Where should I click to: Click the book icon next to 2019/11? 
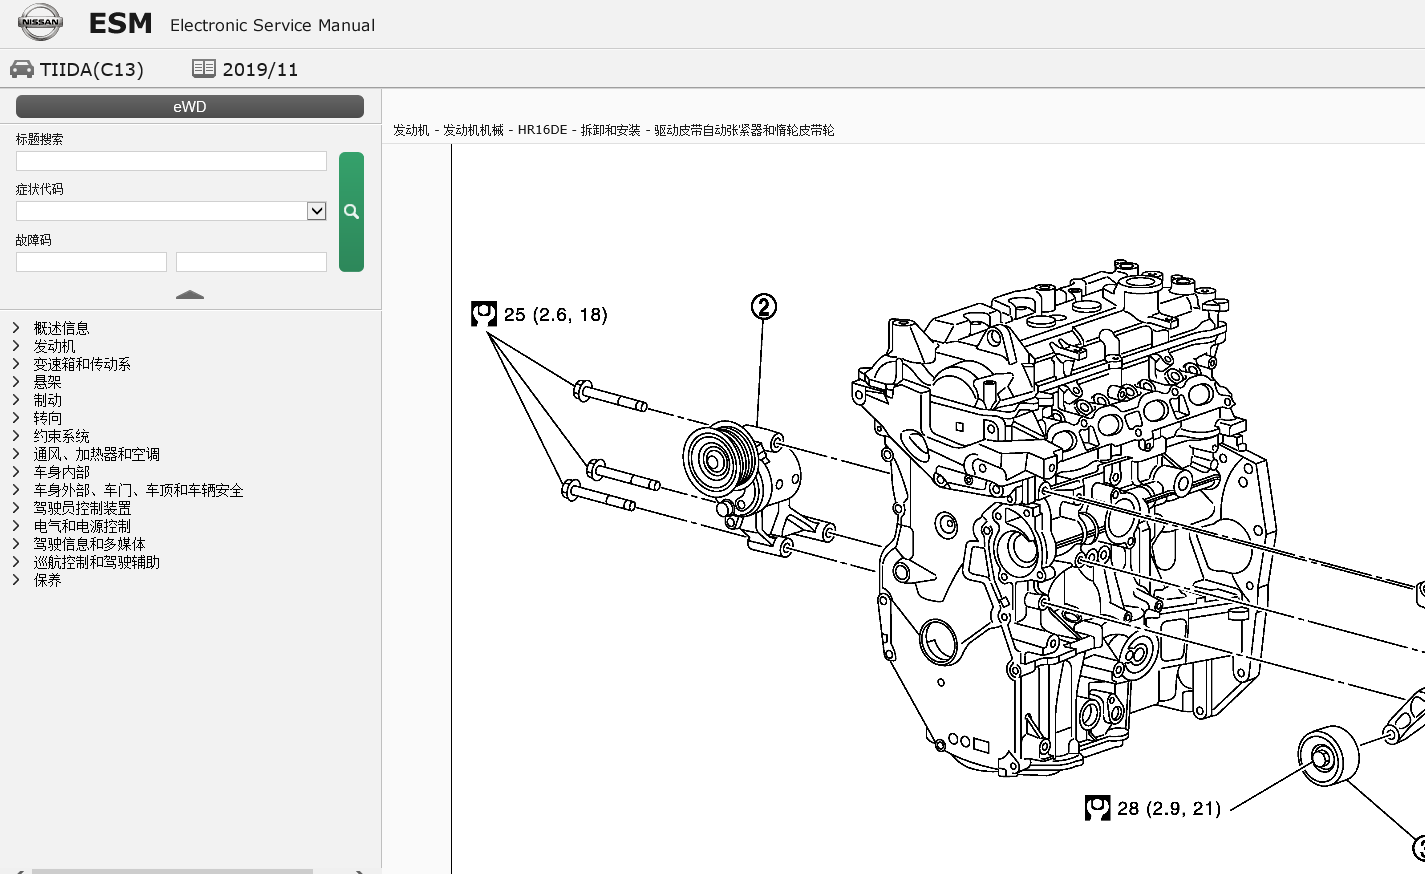204,68
